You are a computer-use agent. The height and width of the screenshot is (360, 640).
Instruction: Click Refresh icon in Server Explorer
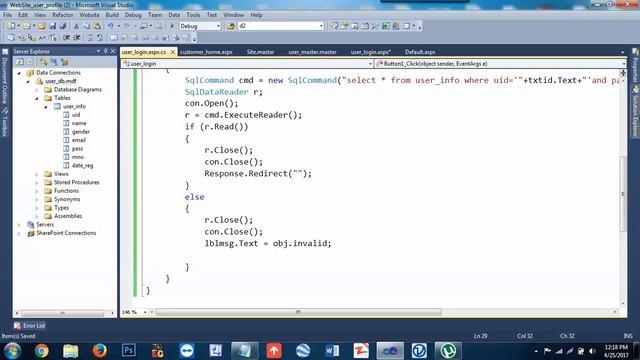tap(20, 62)
